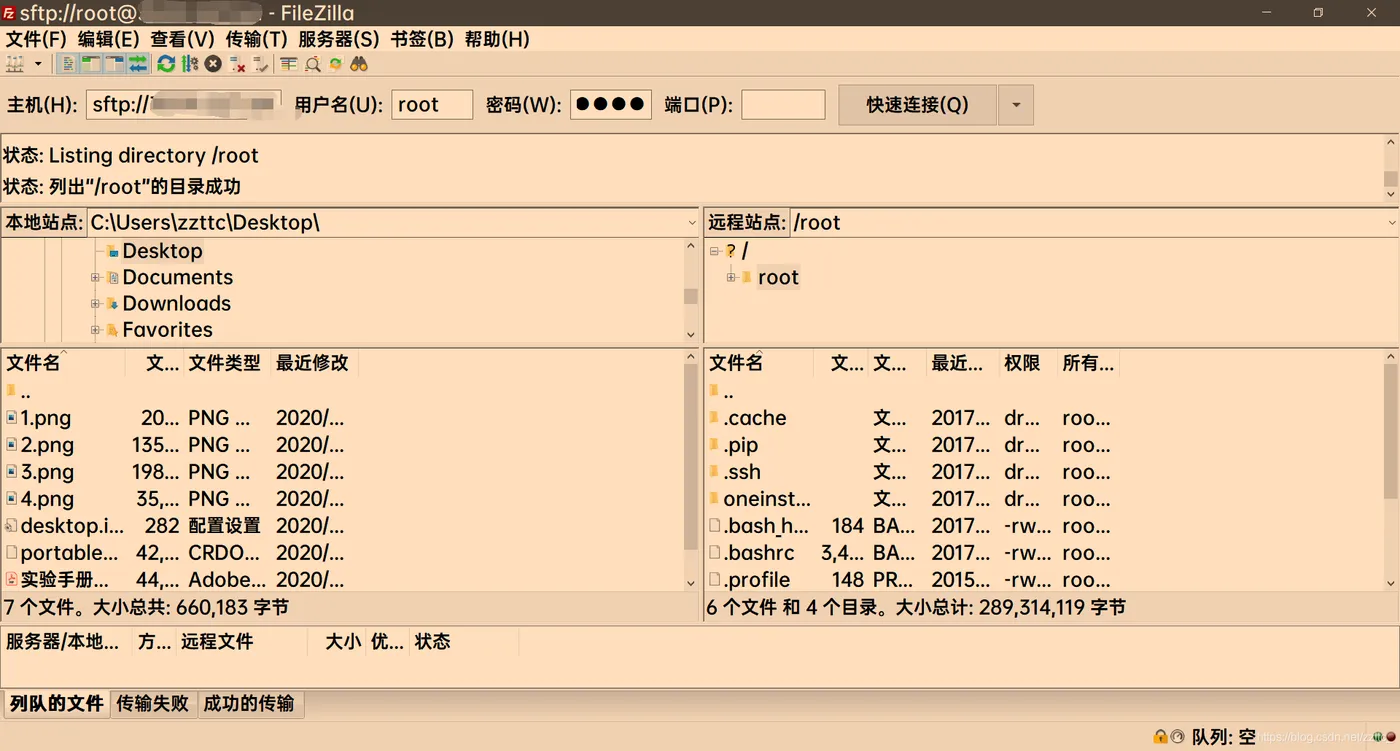Search remote files with binoculars icon

(359, 64)
